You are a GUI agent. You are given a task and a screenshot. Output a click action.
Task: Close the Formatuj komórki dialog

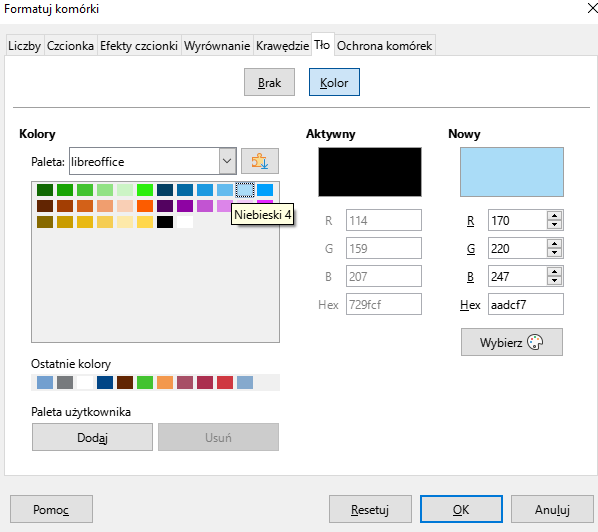(592, 8)
